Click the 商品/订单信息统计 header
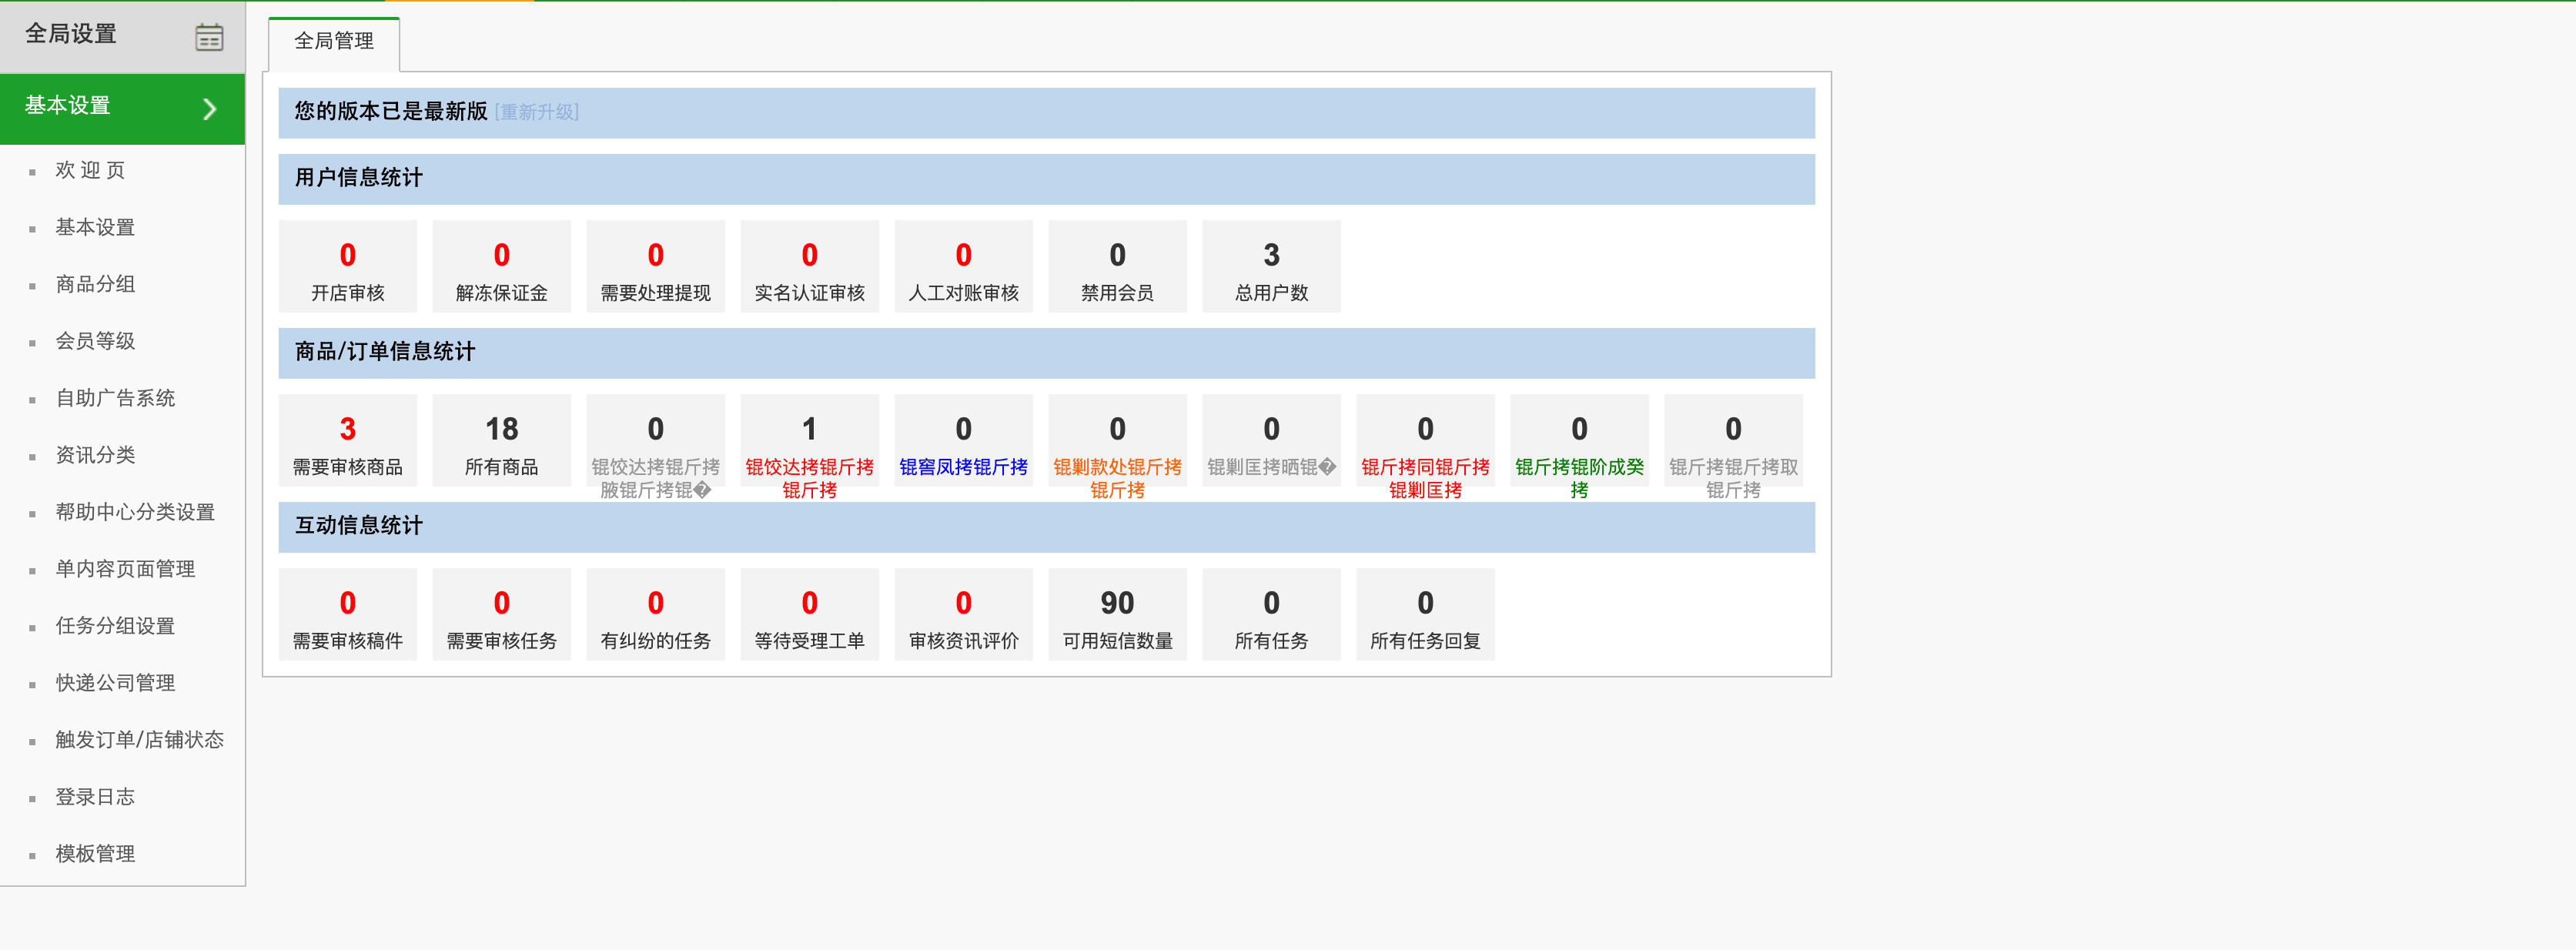The image size is (2576, 950). pos(1047,353)
